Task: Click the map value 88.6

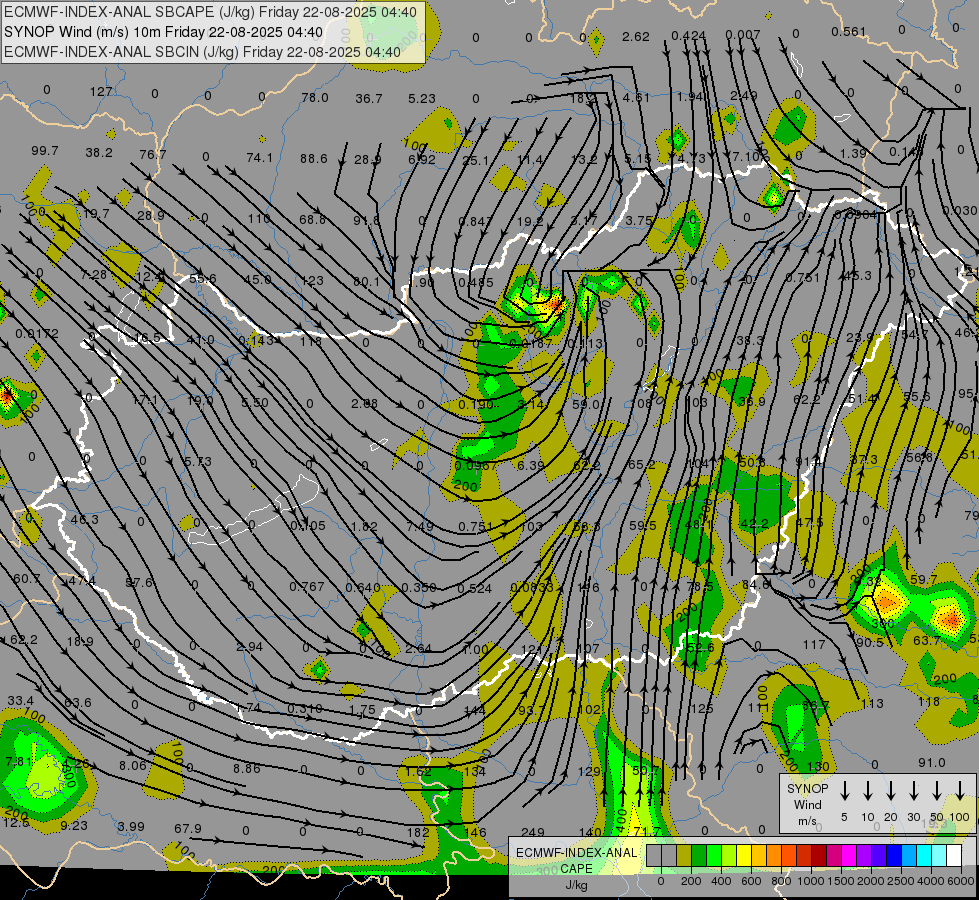Action: [313, 159]
